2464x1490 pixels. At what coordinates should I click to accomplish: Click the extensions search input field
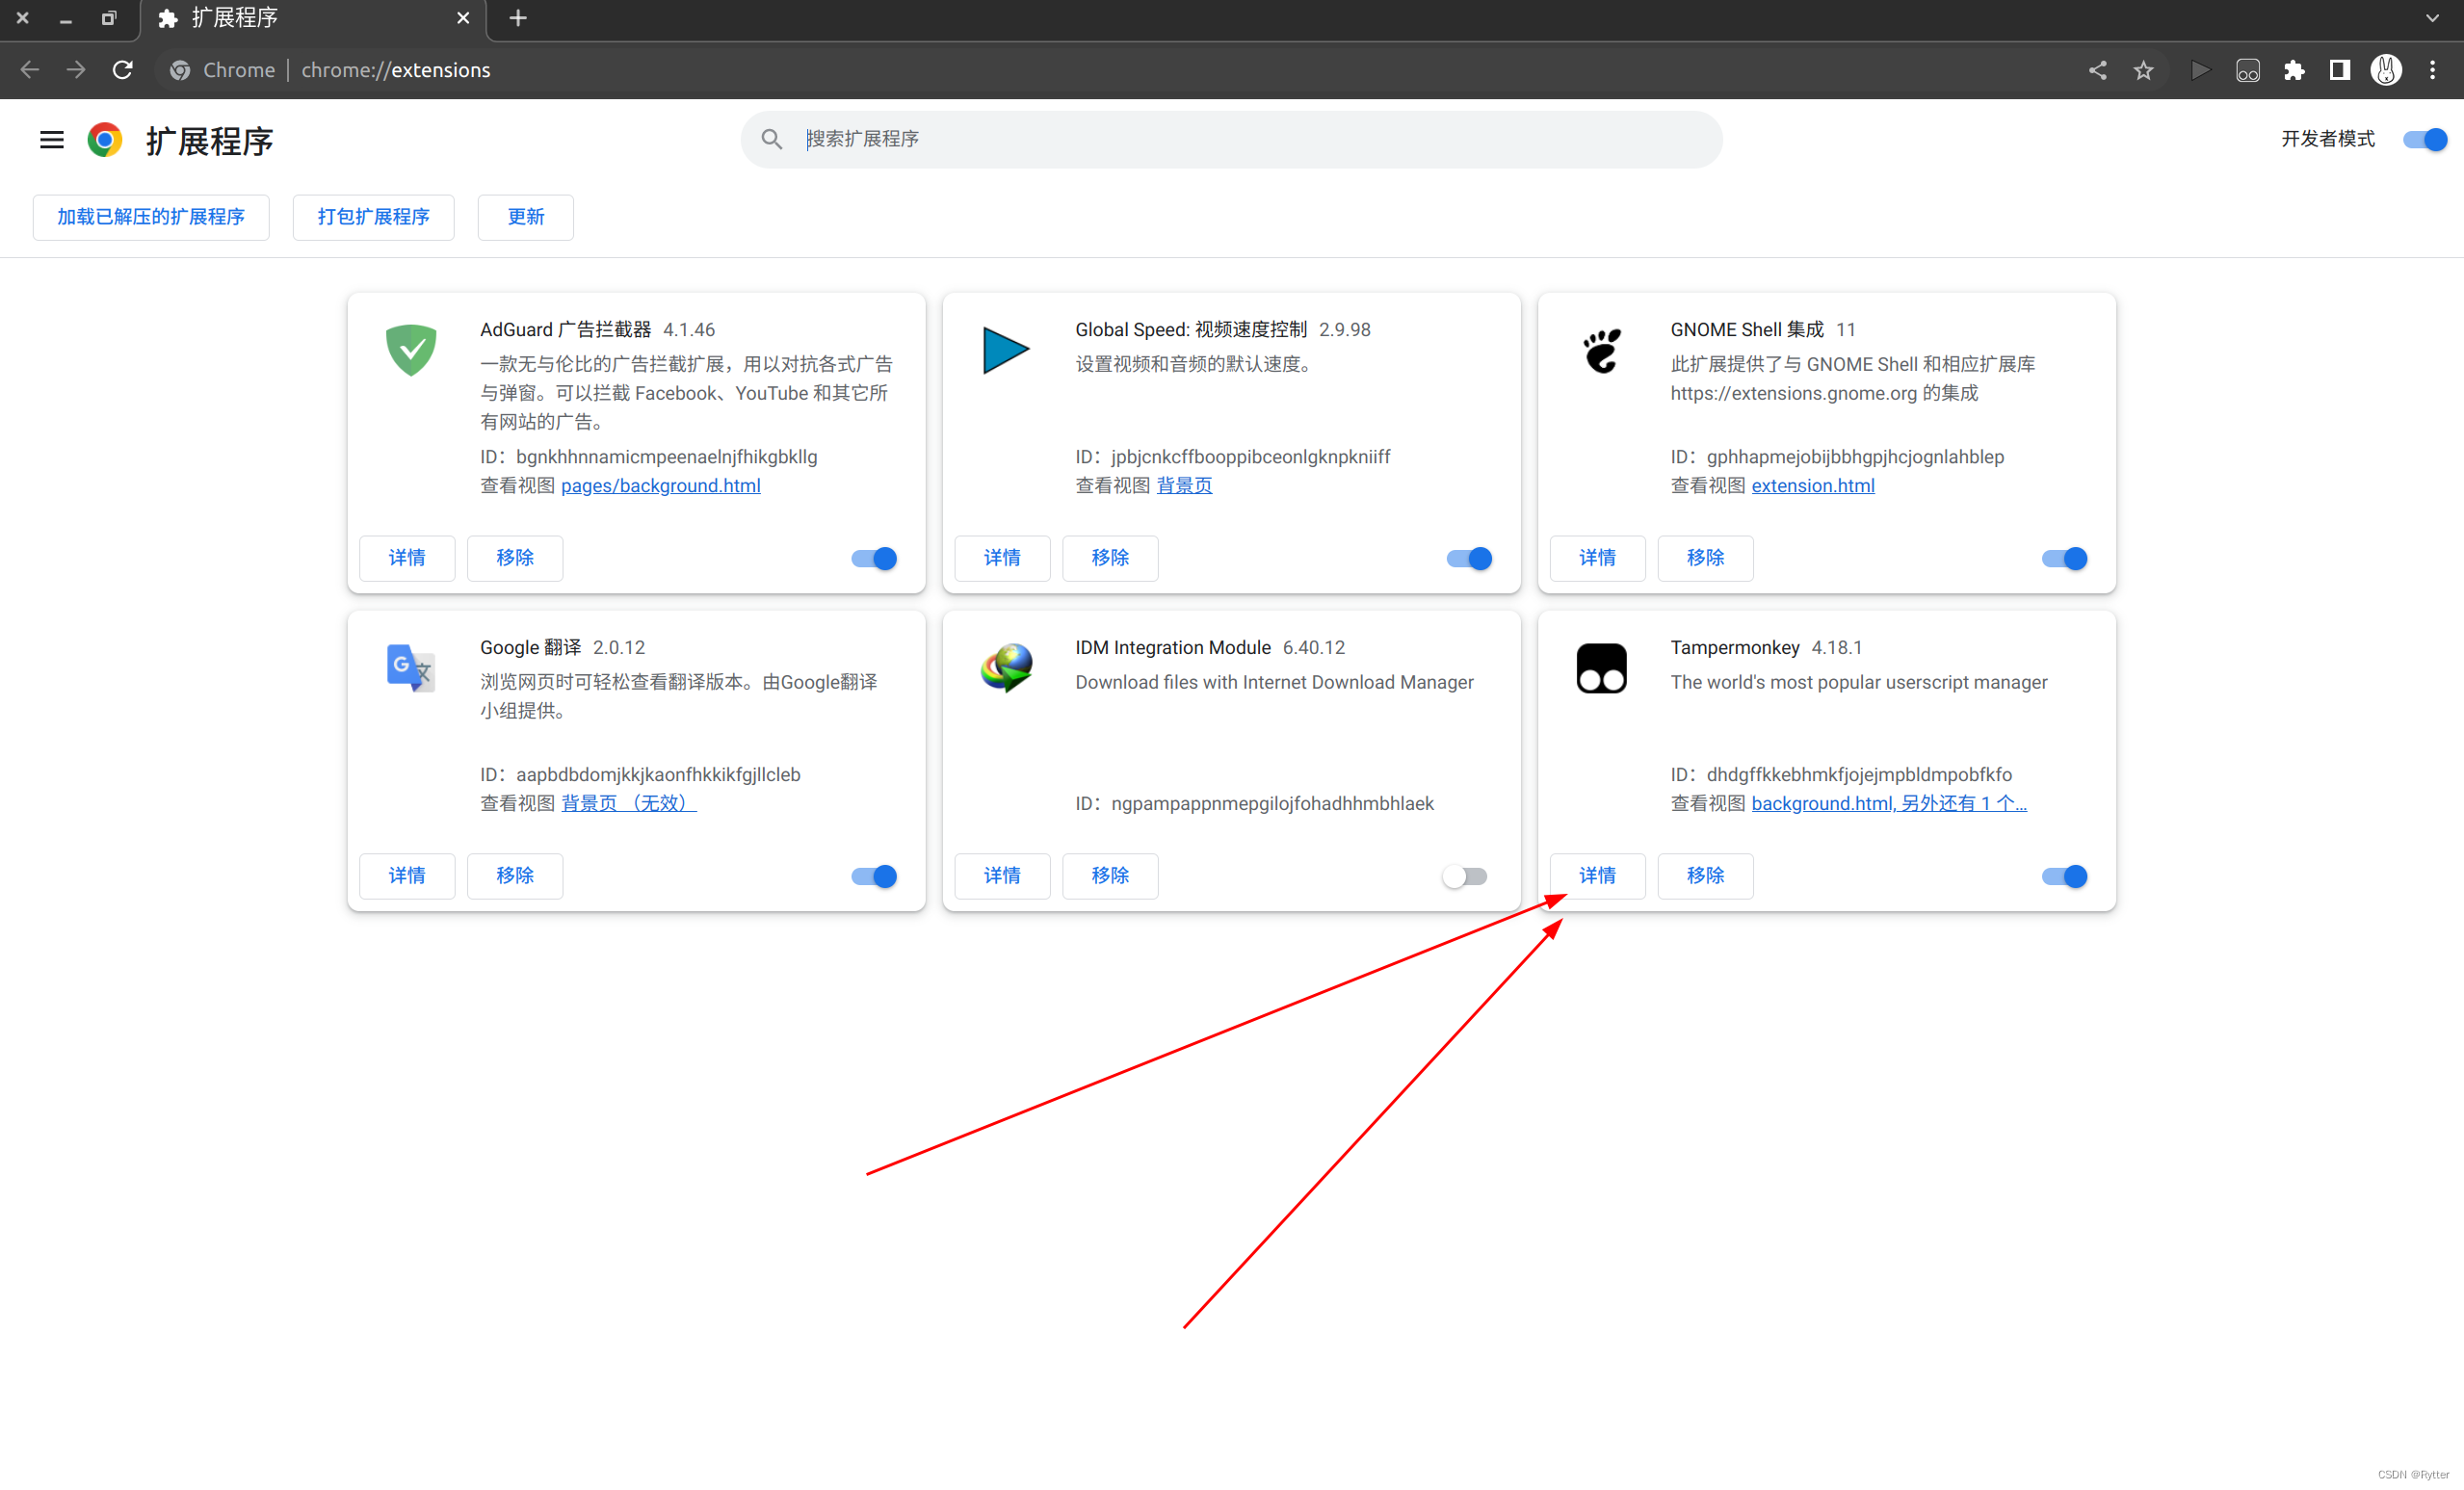(x=1232, y=139)
